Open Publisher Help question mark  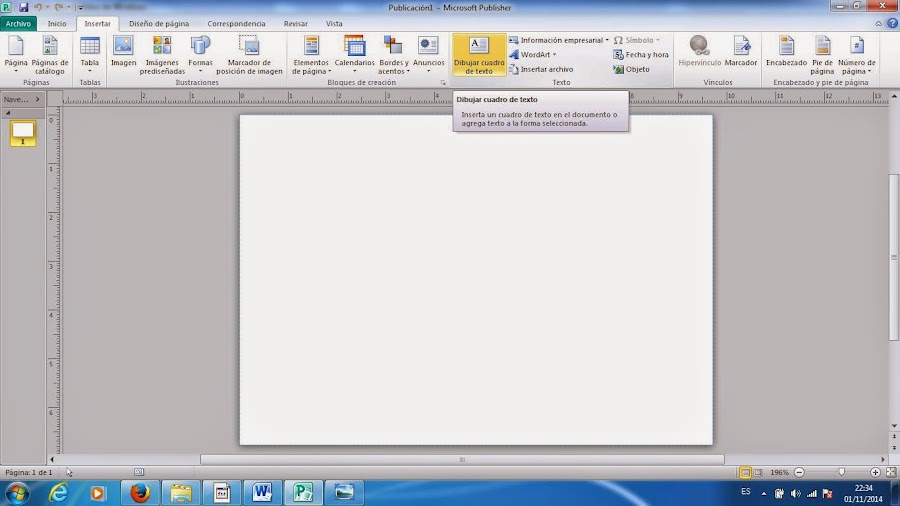893,24
